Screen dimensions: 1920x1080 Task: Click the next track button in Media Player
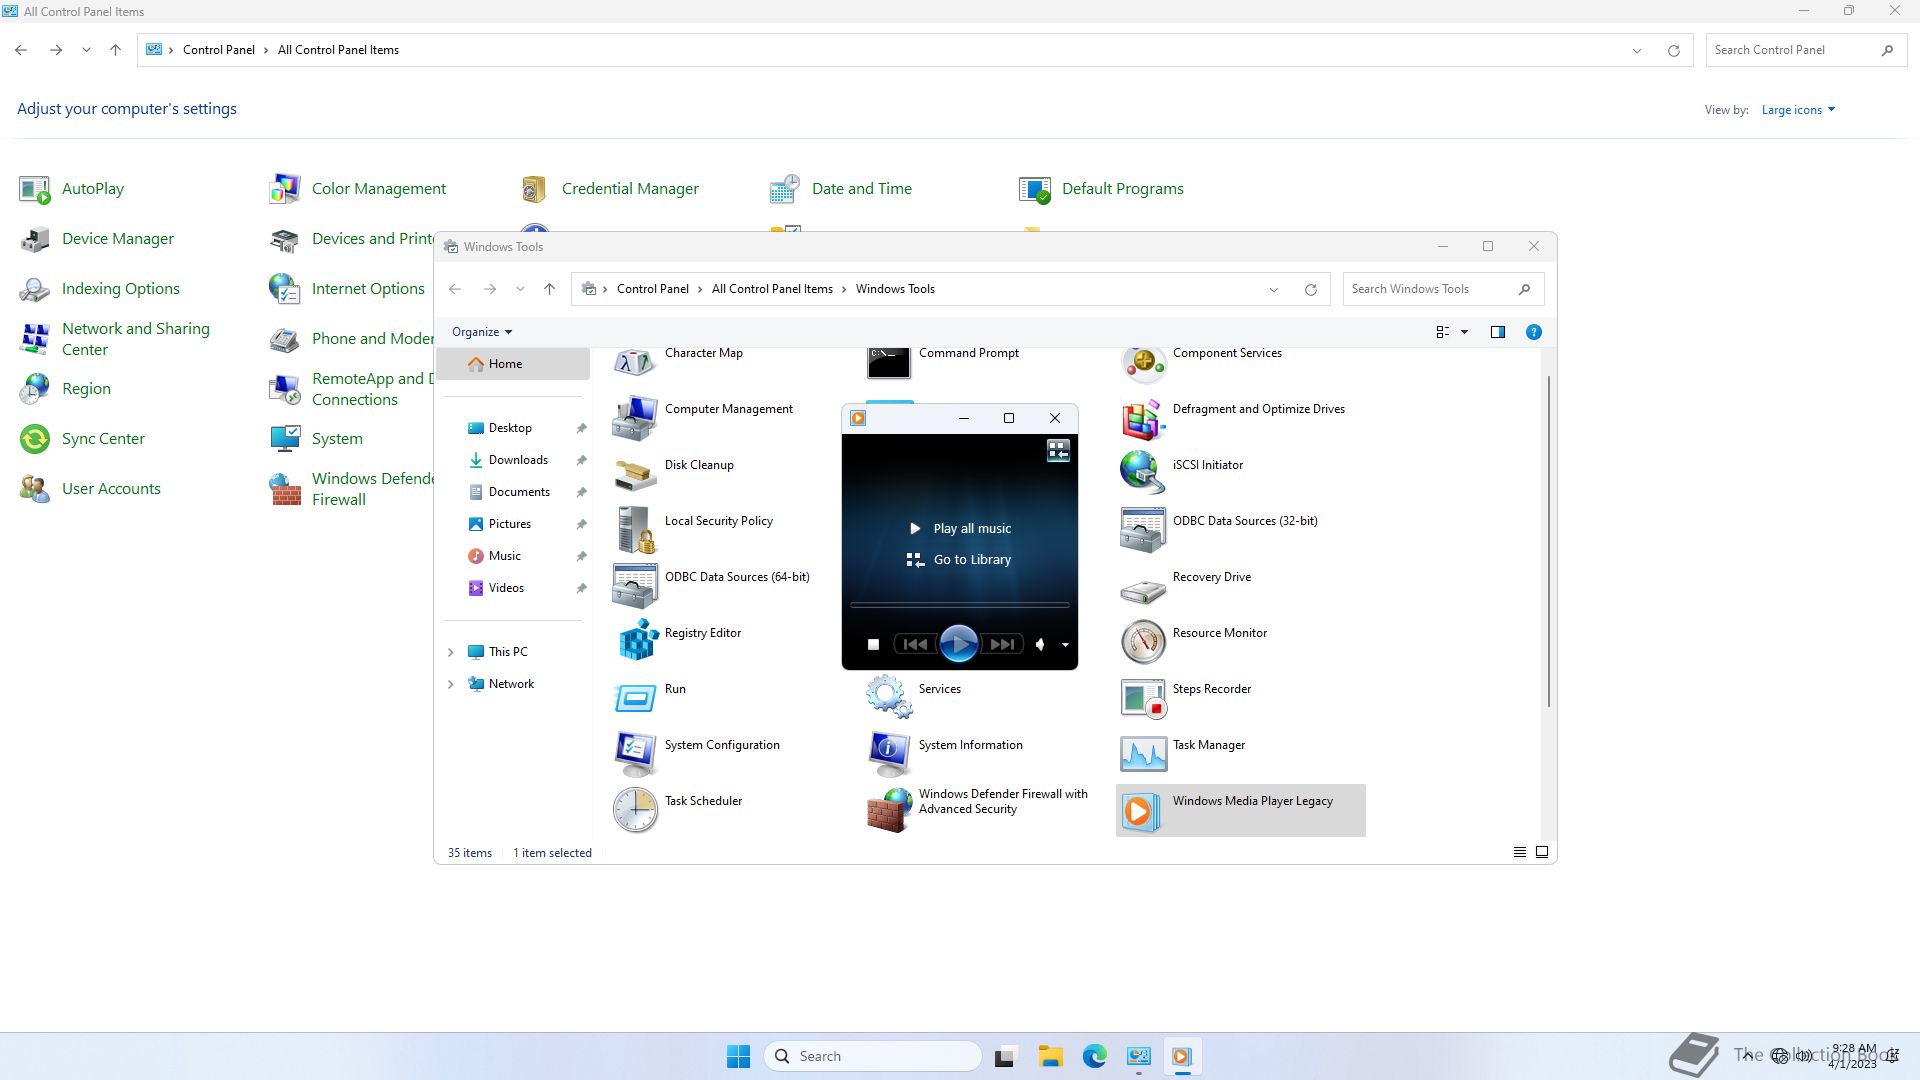tap(1003, 645)
